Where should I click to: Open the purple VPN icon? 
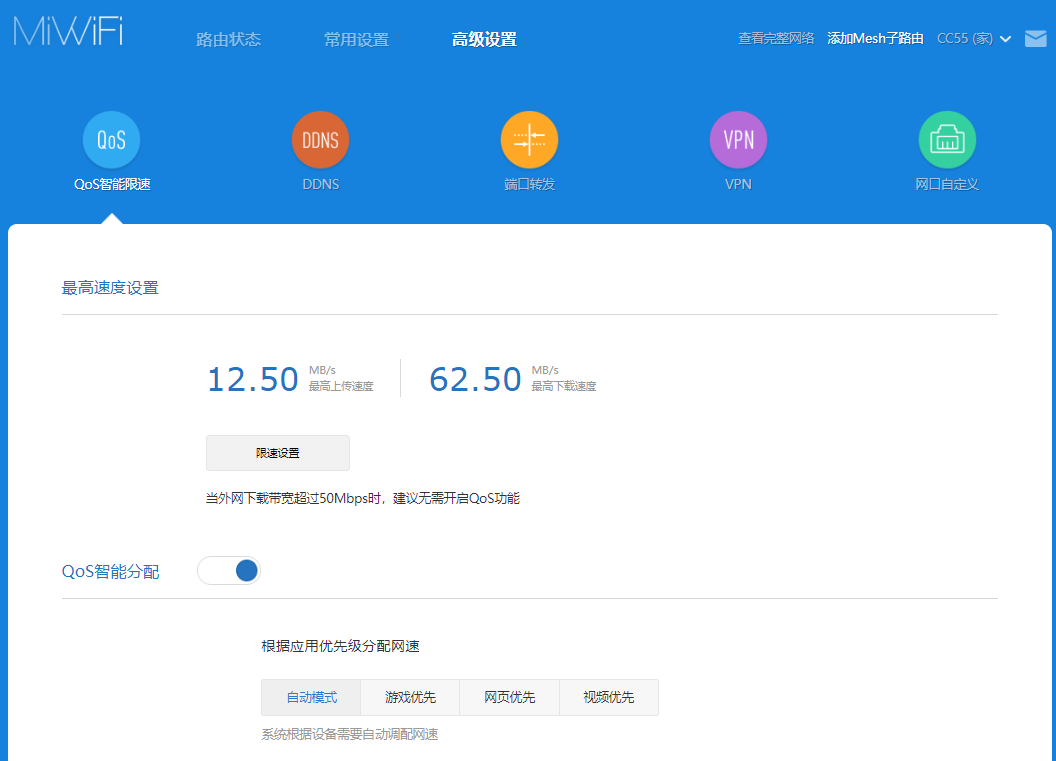738,140
